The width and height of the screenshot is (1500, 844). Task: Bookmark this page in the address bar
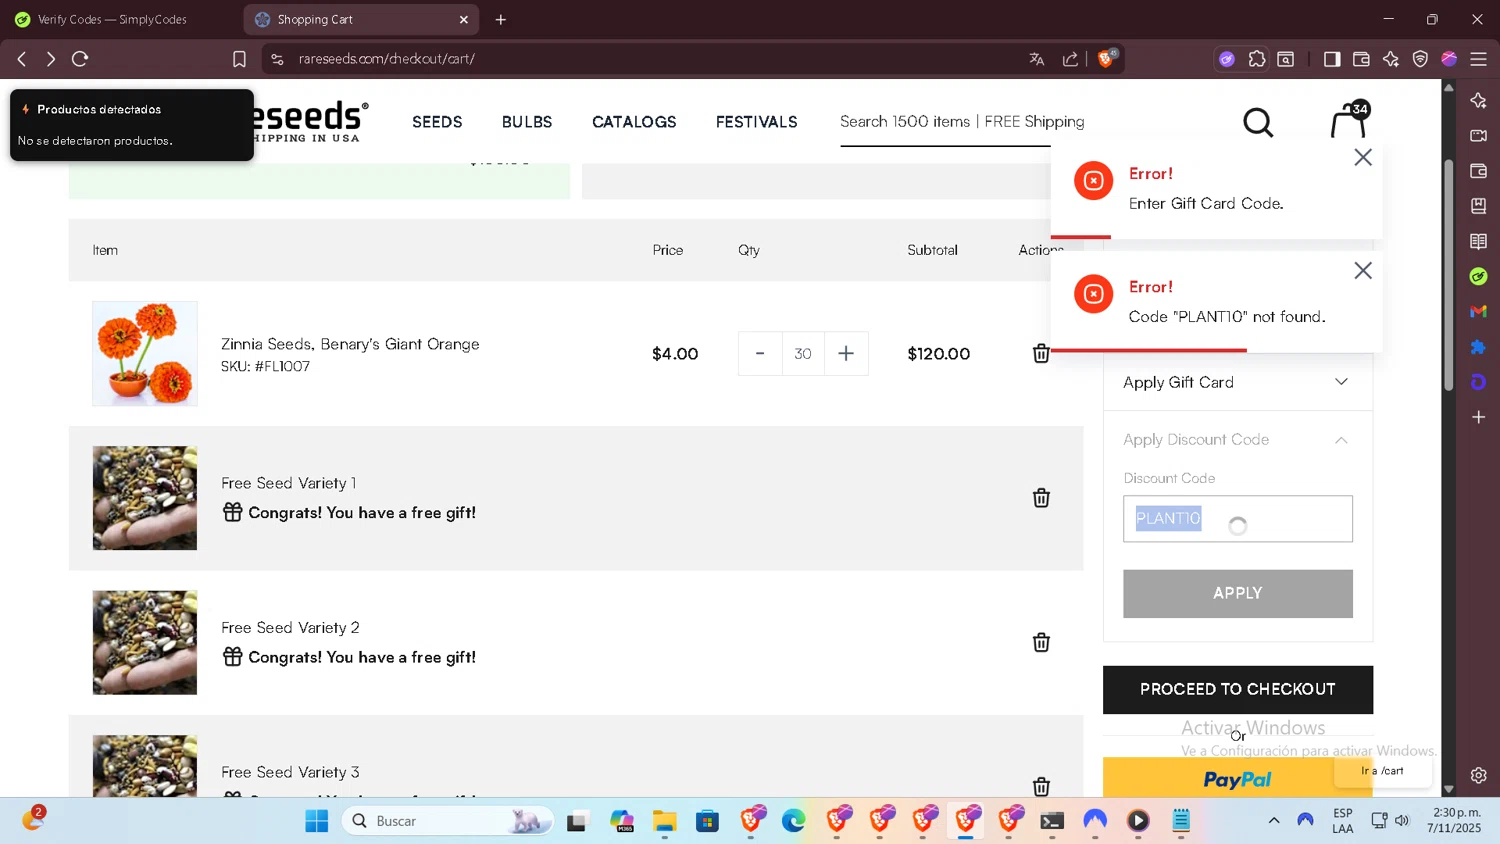click(x=239, y=59)
